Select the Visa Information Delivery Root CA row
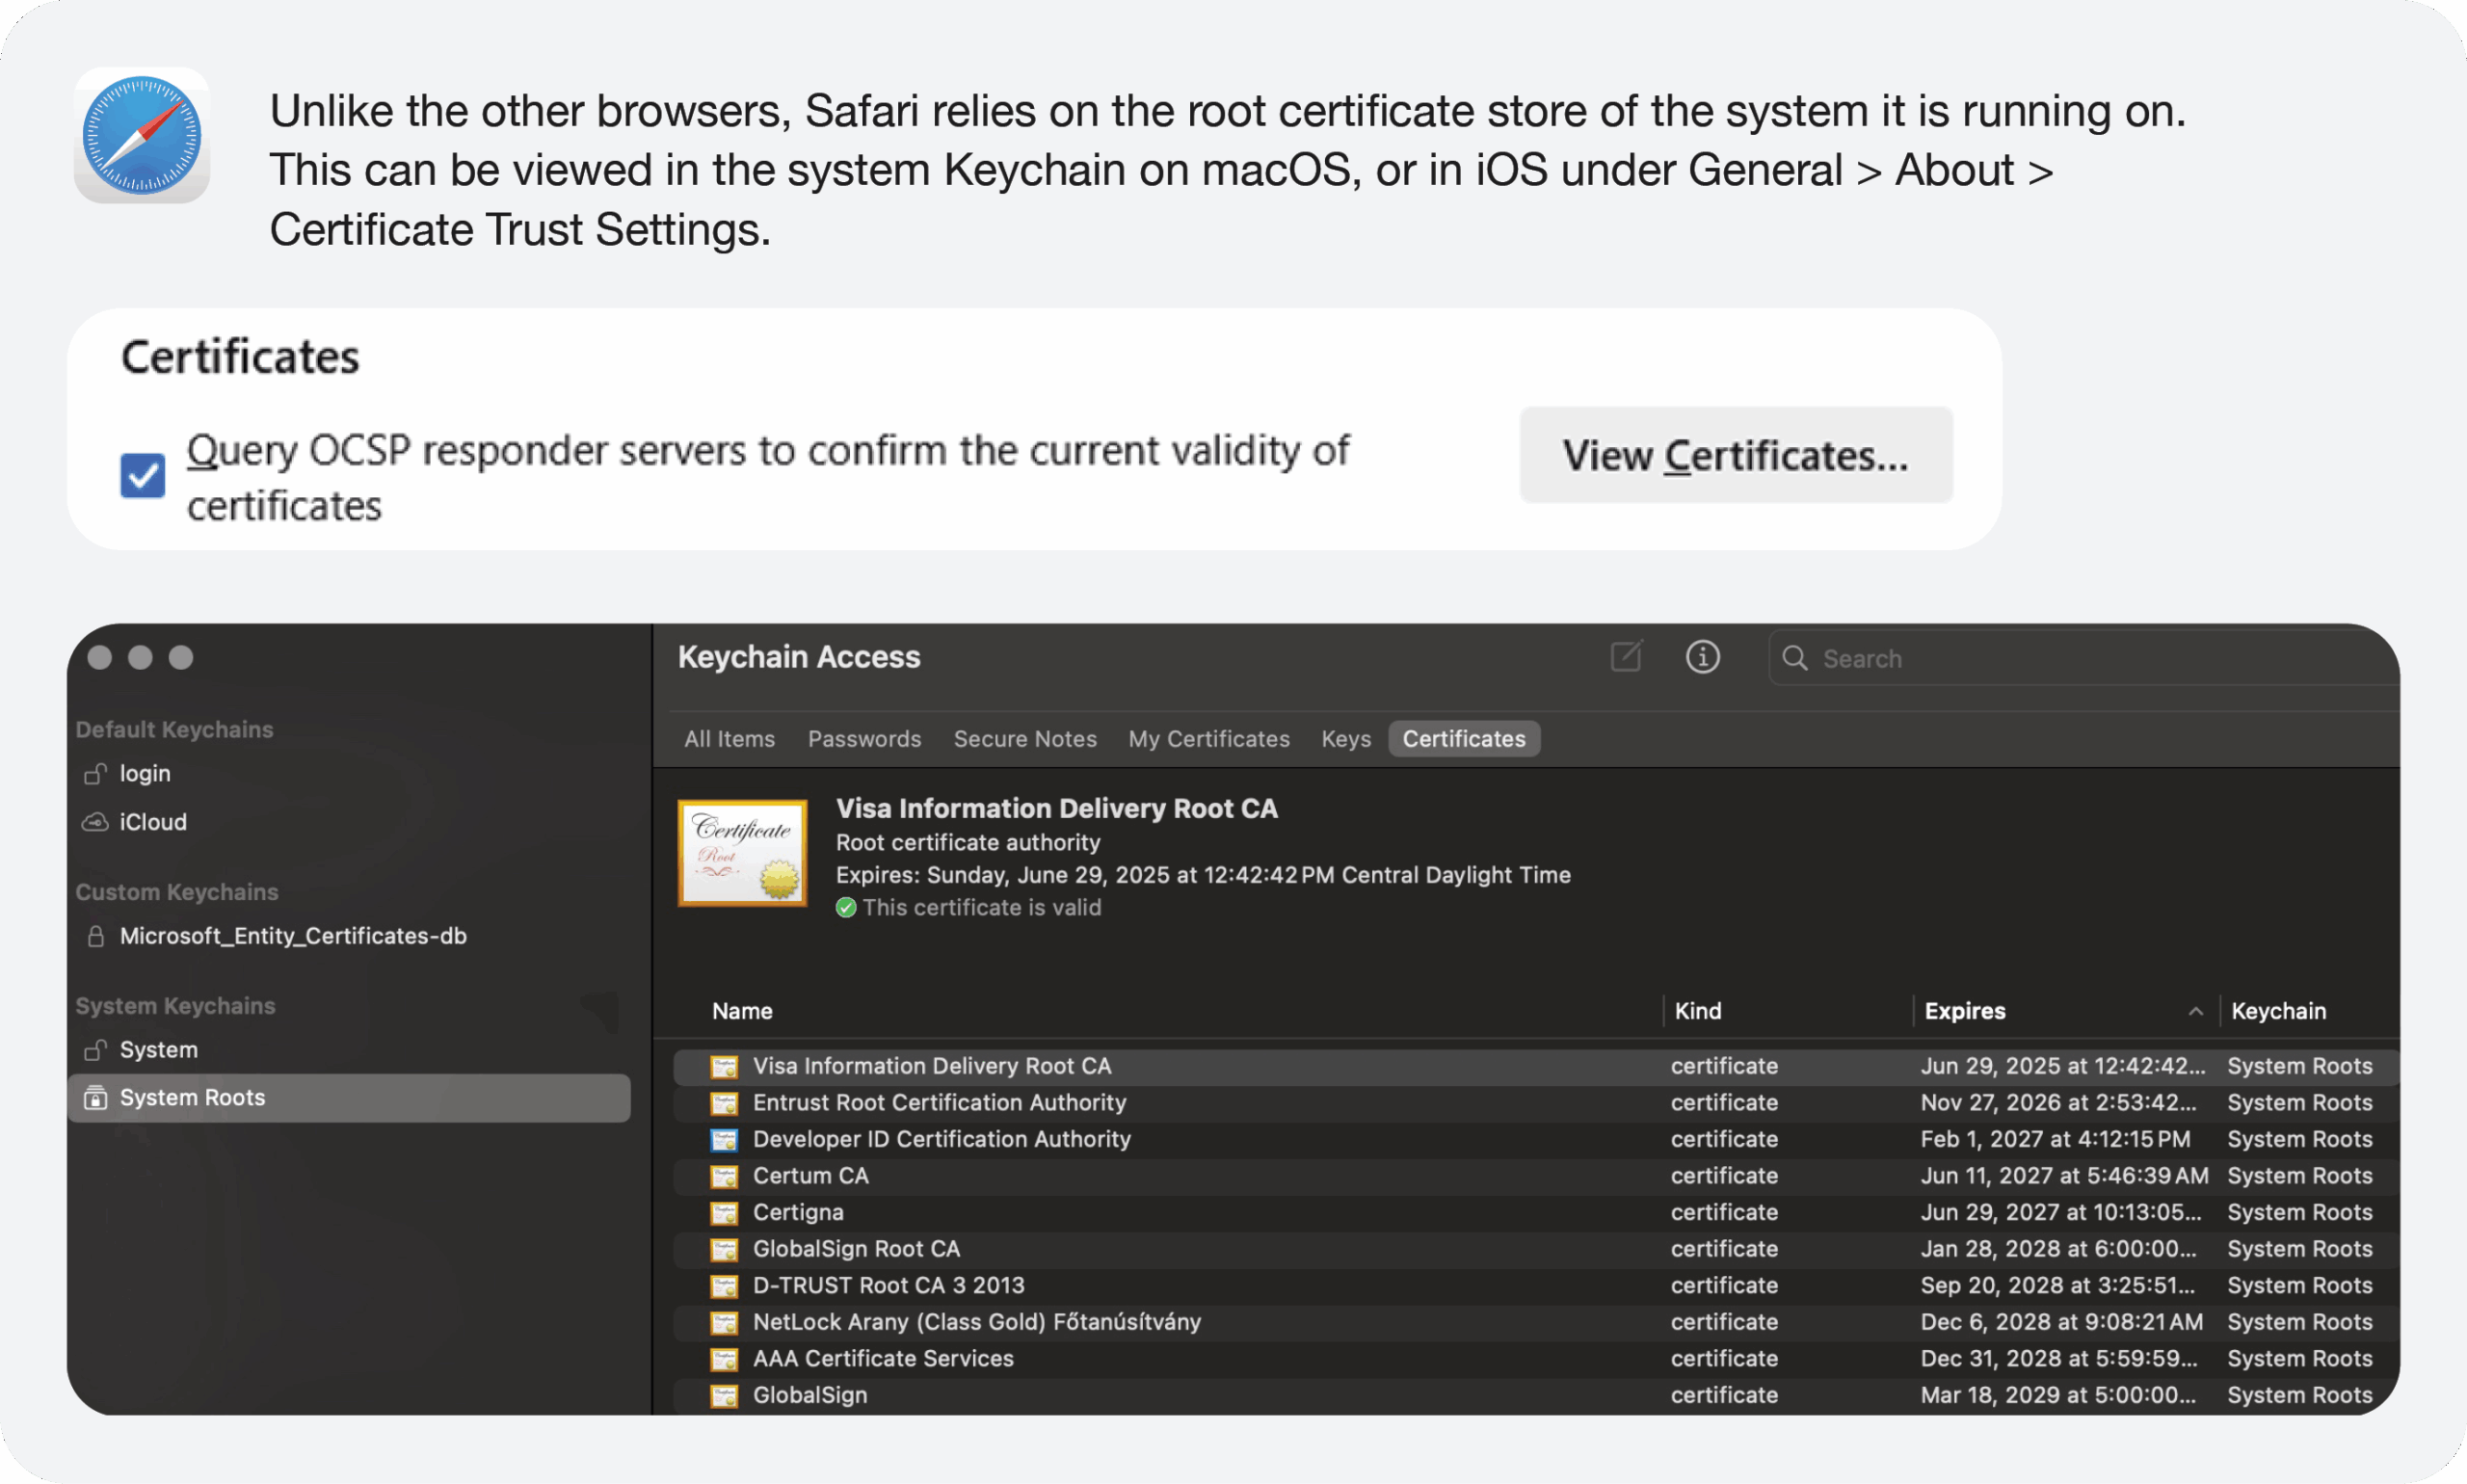The width and height of the screenshot is (2467, 1484). pos(1536,1067)
